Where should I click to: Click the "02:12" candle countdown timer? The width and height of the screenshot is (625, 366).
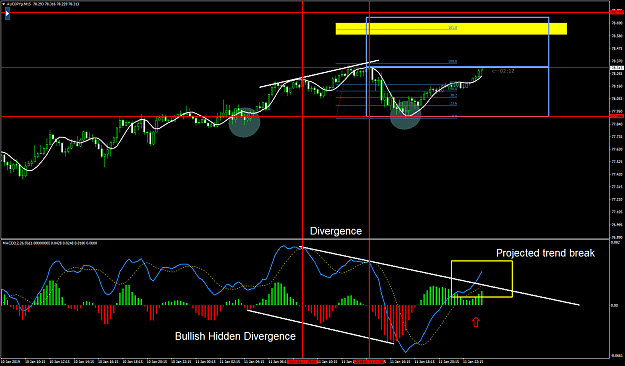pos(506,71)
